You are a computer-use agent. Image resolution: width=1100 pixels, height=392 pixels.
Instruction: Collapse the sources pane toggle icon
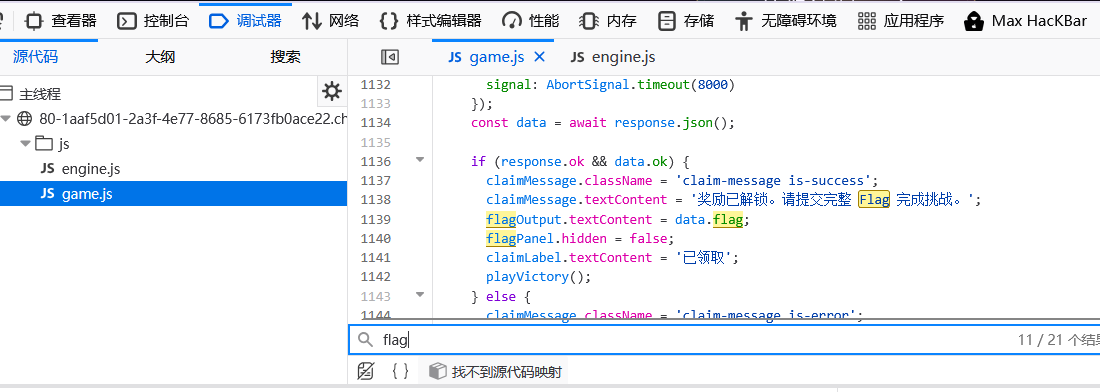tap(390, 58)
